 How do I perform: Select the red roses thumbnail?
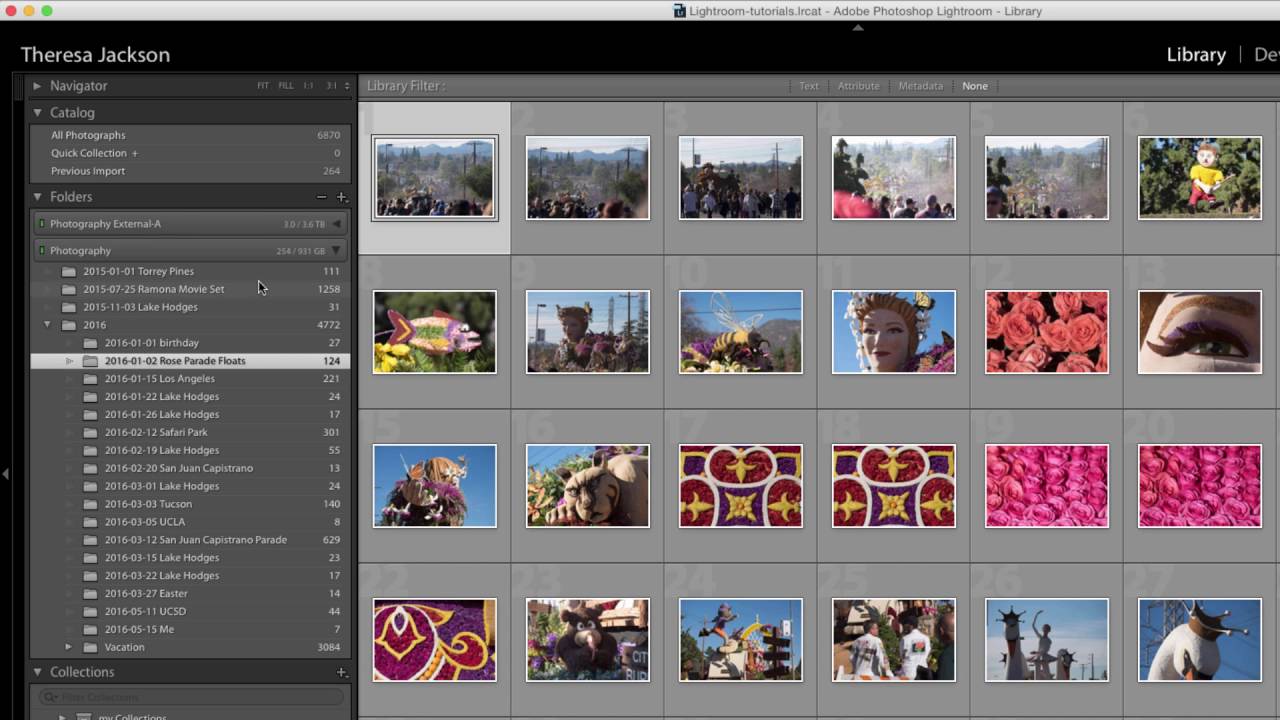(x=1047, y=332)
